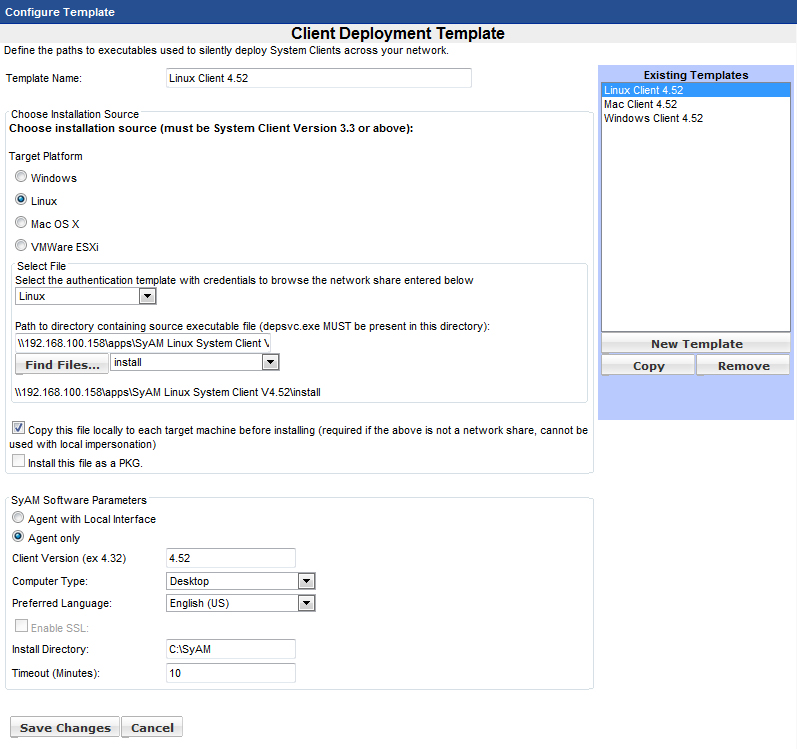Save Changes to the template
Screen dimensions: 797x749
pos(65,728)
